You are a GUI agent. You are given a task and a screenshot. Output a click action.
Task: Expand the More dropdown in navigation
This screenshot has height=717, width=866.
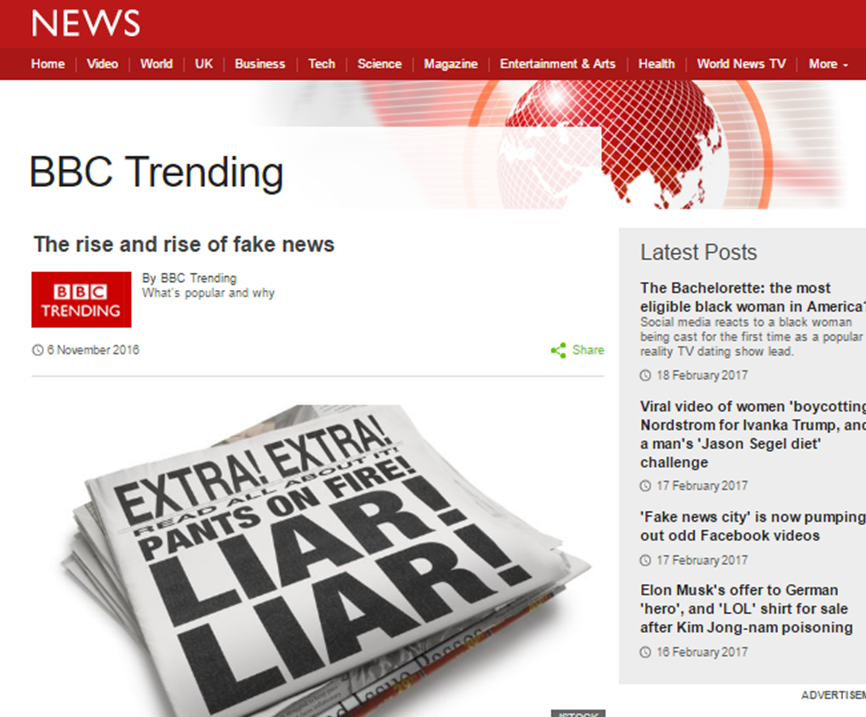pyautogui.click(x=828, y=64)
